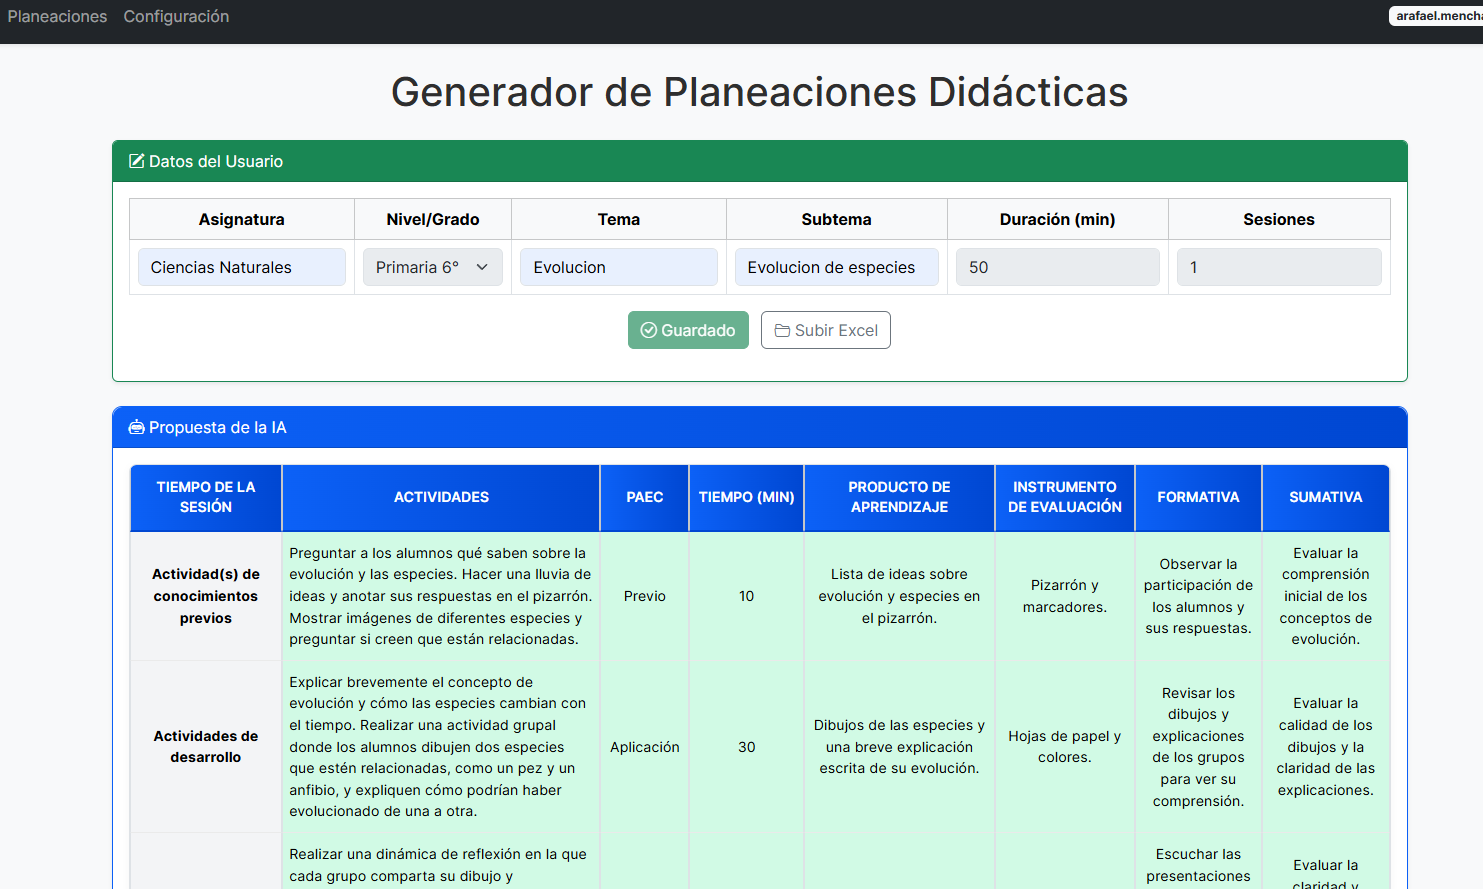Image resolution: width=1483 pixels, height=889 pixels.
Task: Open the Planeaciones menu
Action: pyautogui.click(x=57, y=16)
